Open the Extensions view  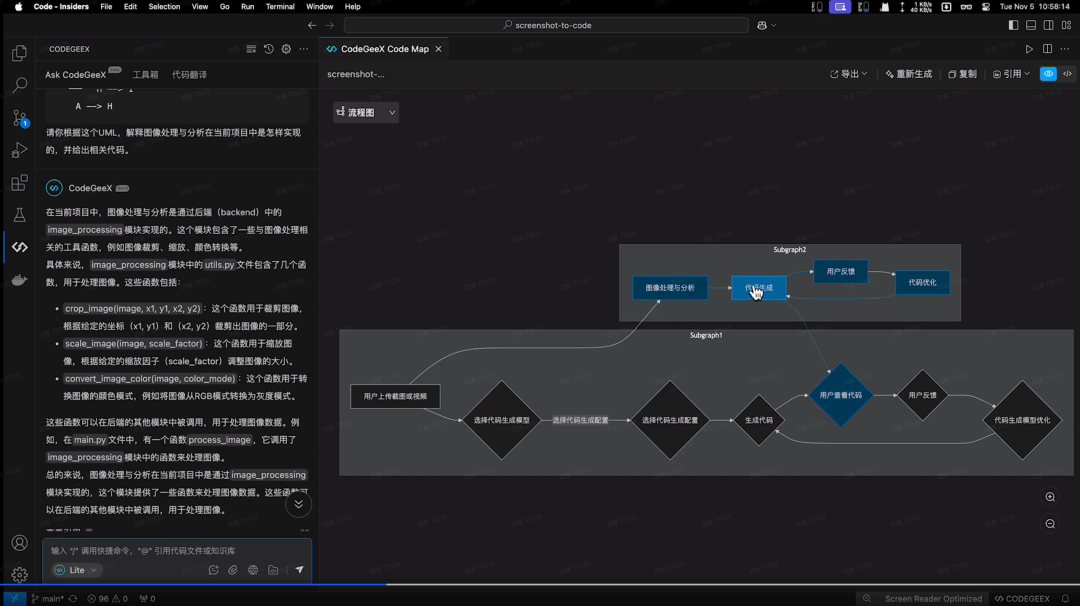19,182
